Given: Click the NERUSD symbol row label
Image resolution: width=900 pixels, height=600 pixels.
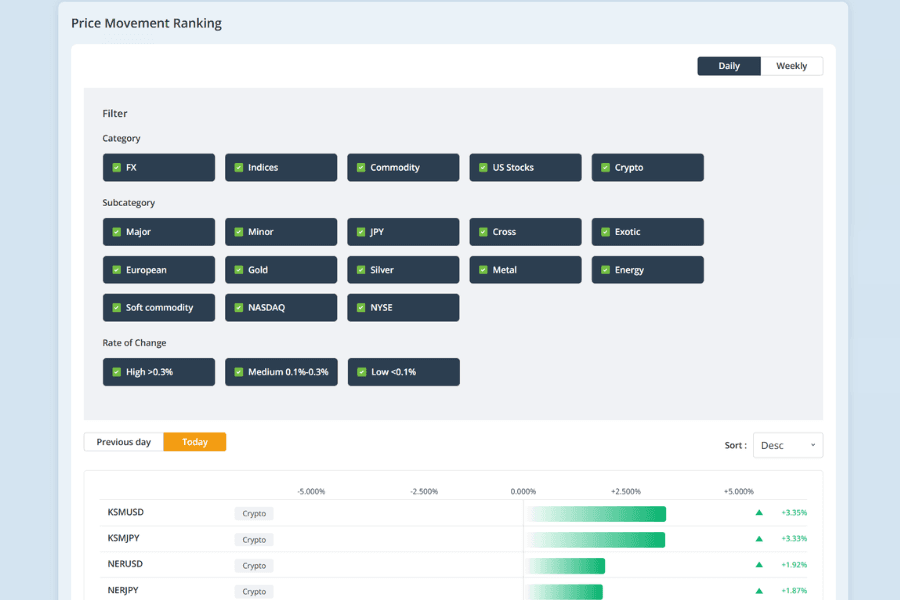Looking at the screenshot, I should point(125,564).
